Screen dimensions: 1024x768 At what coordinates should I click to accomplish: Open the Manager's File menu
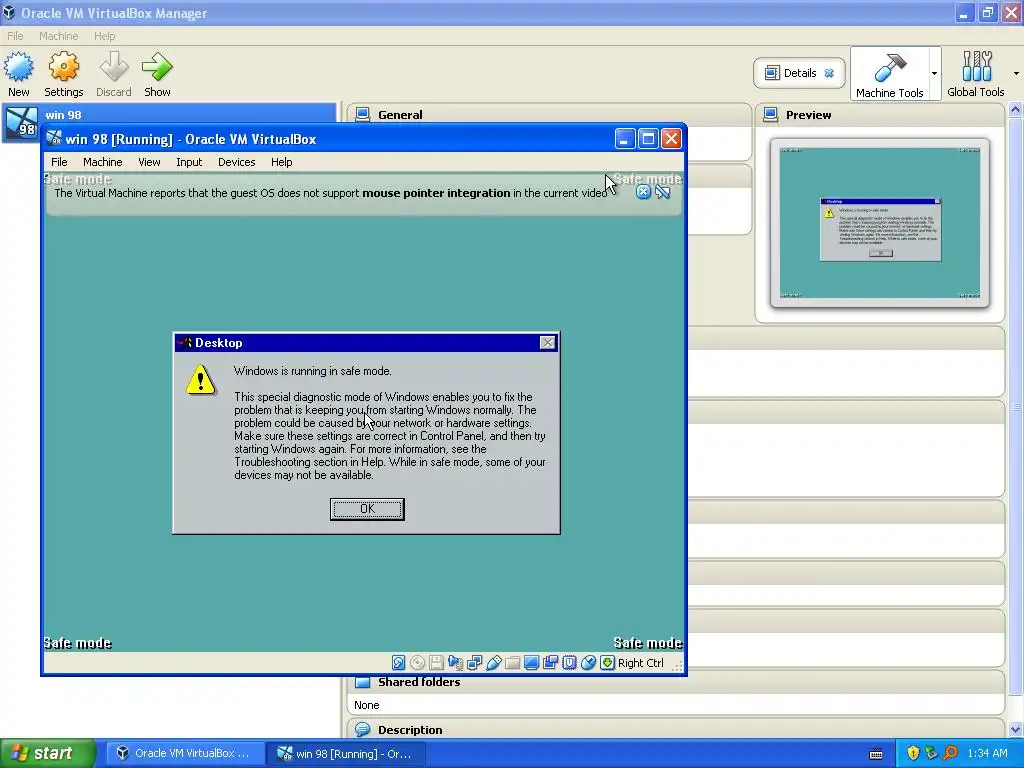[15, 36]
